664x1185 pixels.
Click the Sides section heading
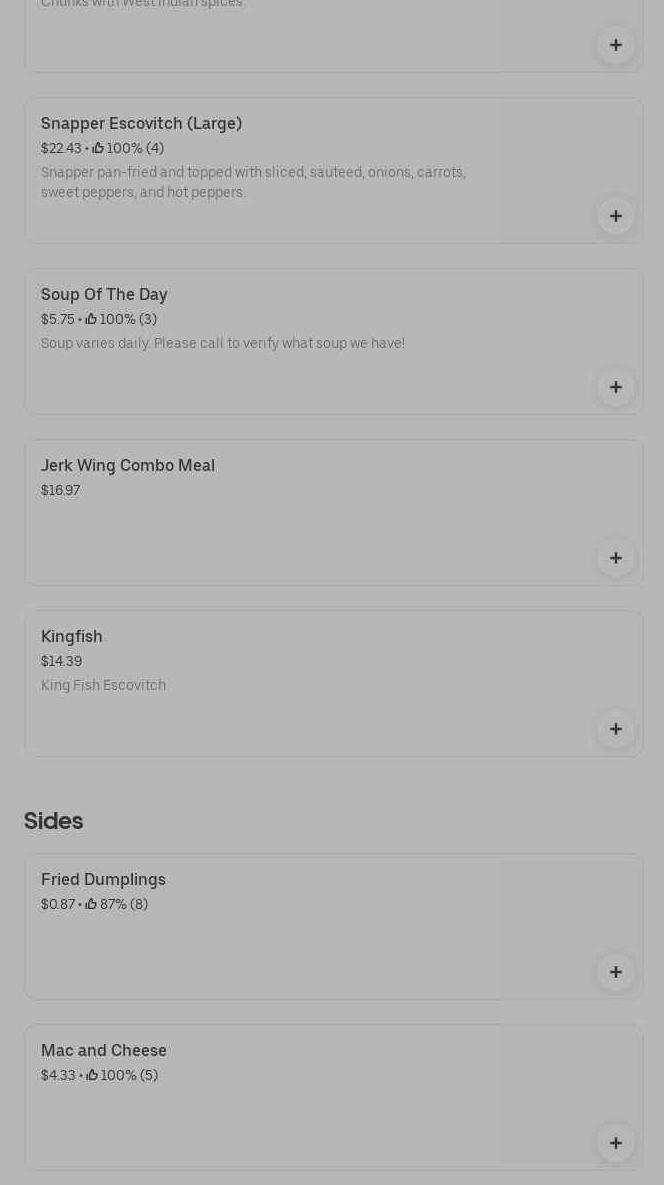(53, 821)
